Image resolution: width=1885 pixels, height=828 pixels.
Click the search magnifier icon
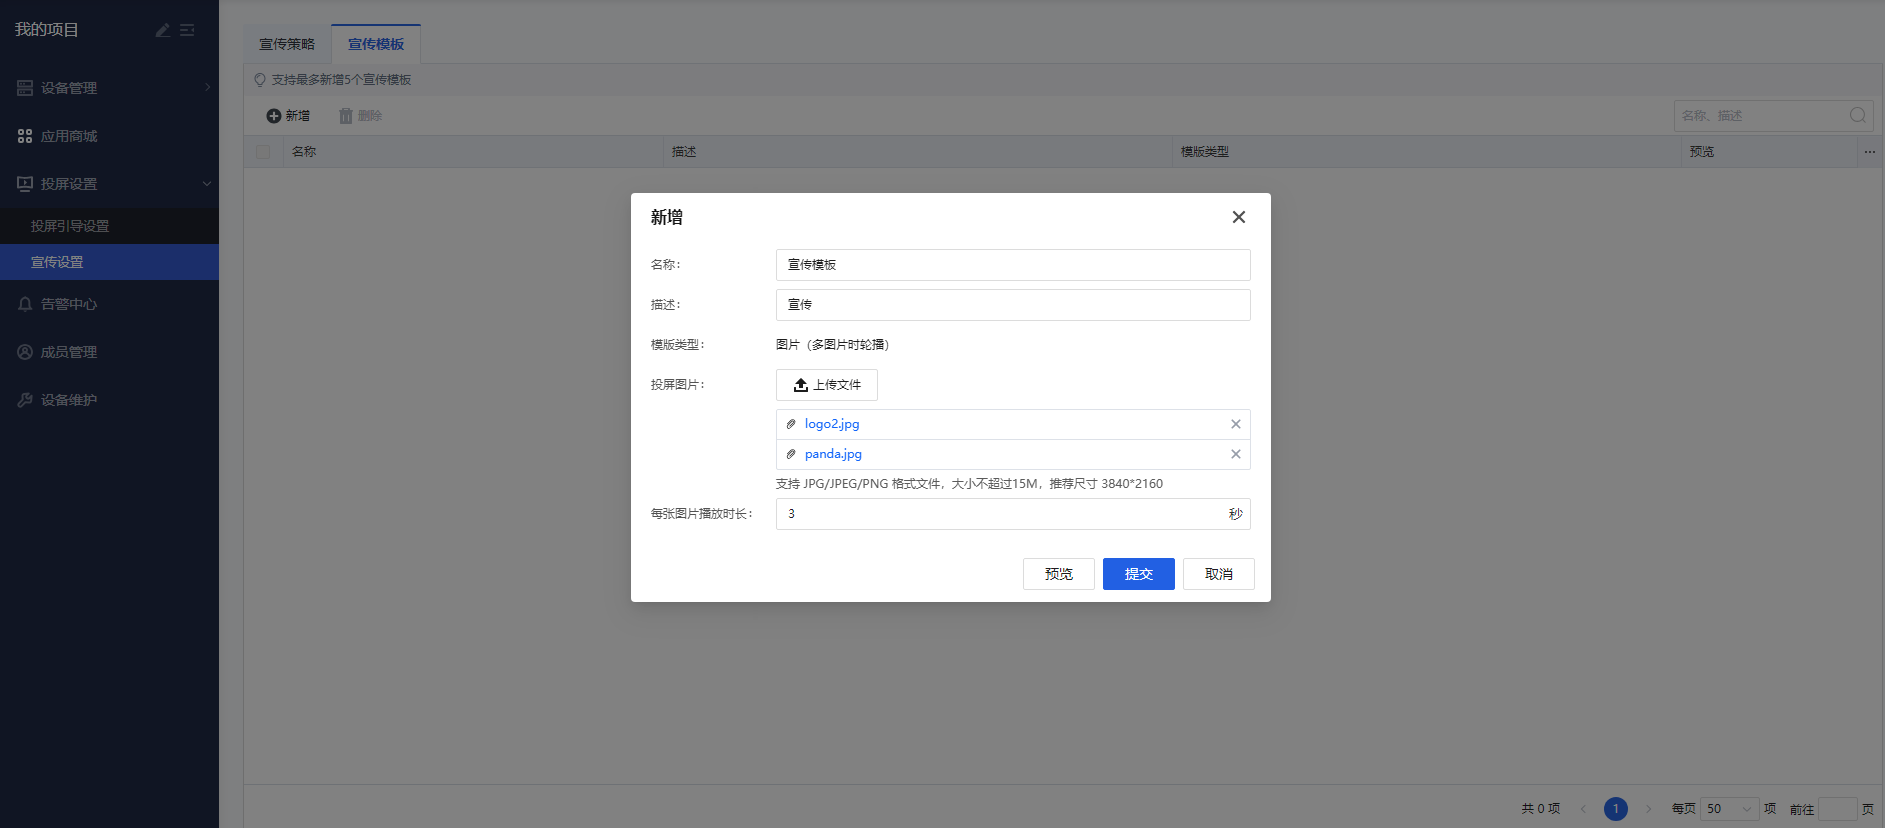[x=1857, y=116]
